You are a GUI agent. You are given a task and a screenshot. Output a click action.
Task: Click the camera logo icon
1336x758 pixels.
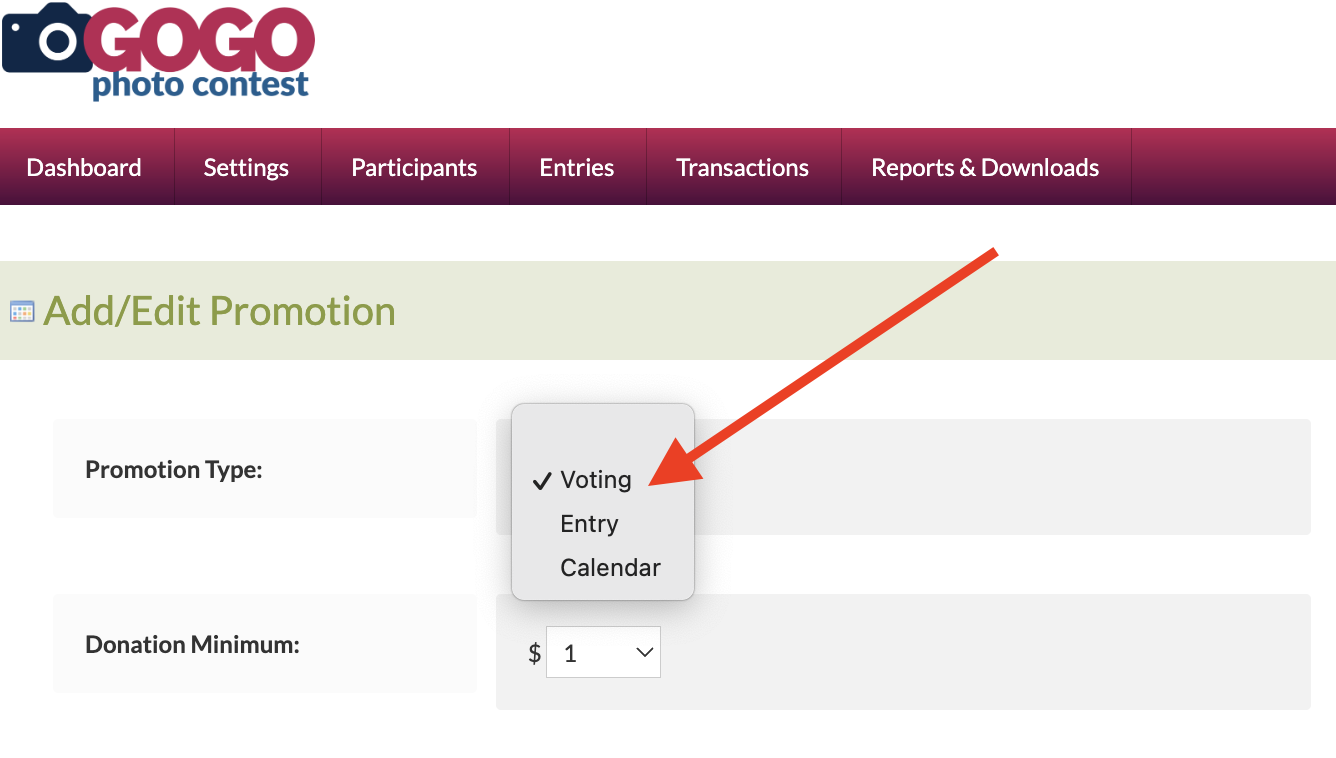[46, 39]
